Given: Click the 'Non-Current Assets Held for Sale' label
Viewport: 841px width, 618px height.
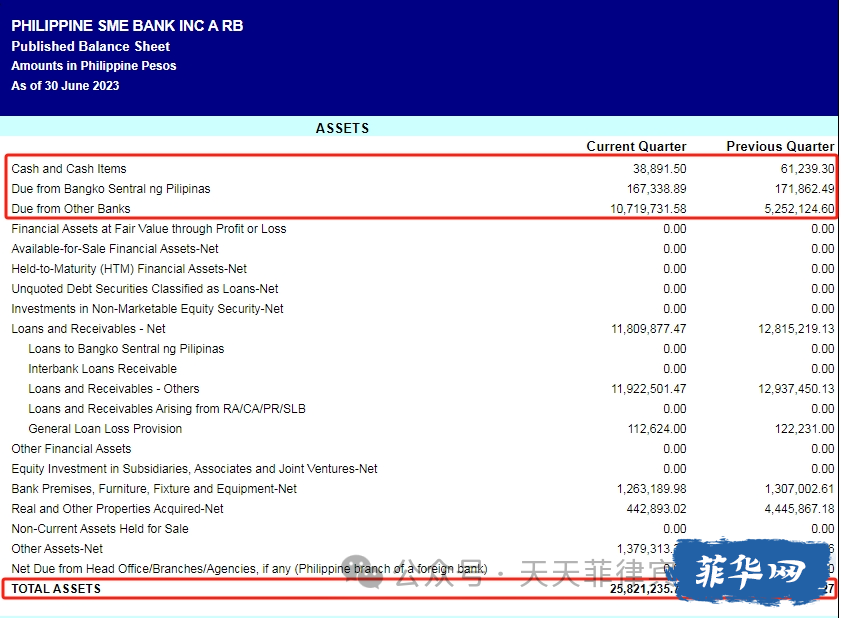Looking at the screenshot, I should tap(100, 529).
